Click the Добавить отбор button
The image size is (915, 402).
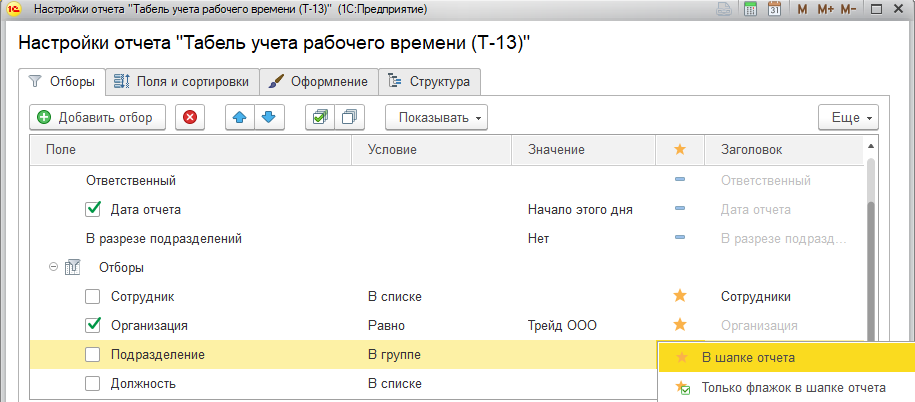click(x=96, y=117)
